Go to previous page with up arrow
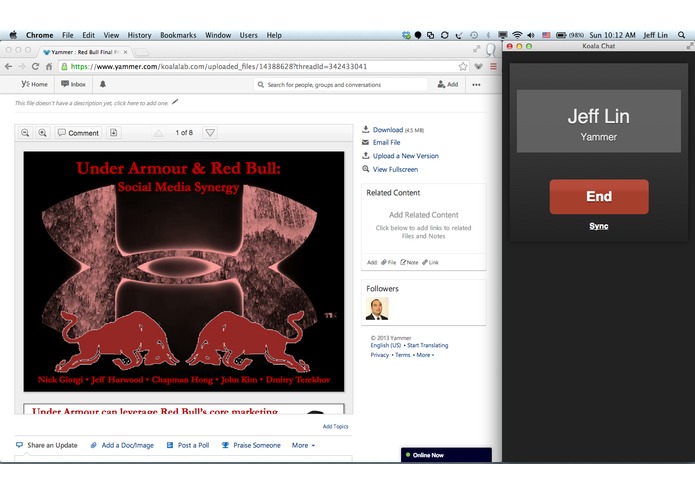The image size is (695, 494). 158,133
